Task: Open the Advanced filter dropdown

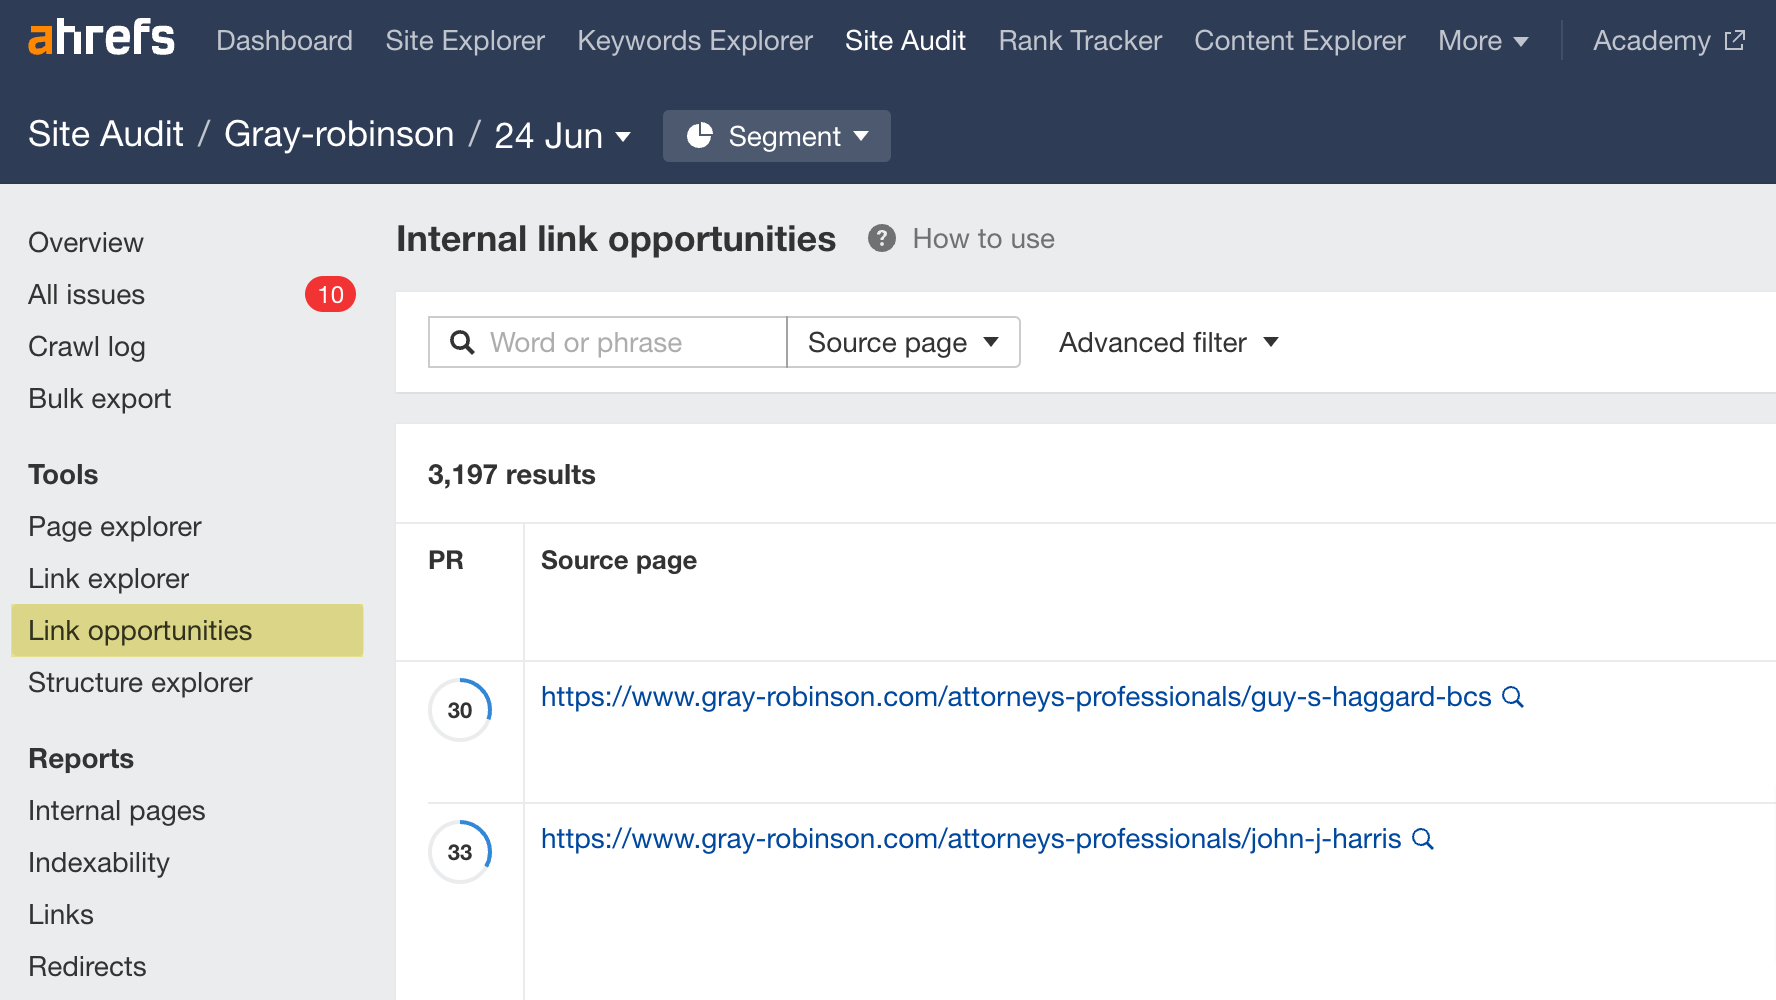Action: coord(1167,342)
